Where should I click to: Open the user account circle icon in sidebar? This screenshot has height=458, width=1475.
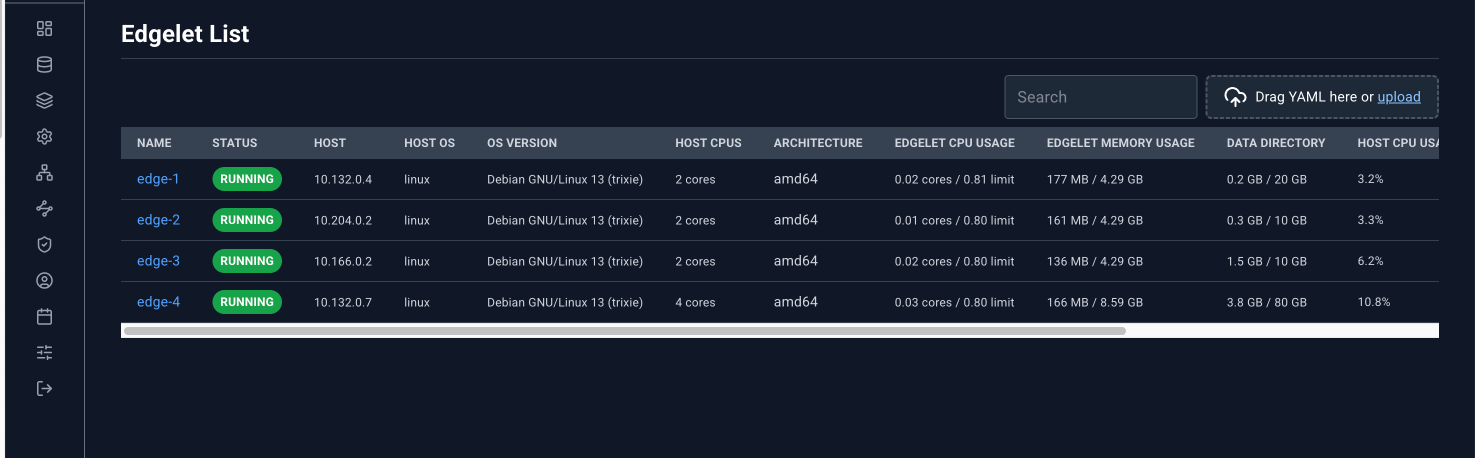coord(44,280)
